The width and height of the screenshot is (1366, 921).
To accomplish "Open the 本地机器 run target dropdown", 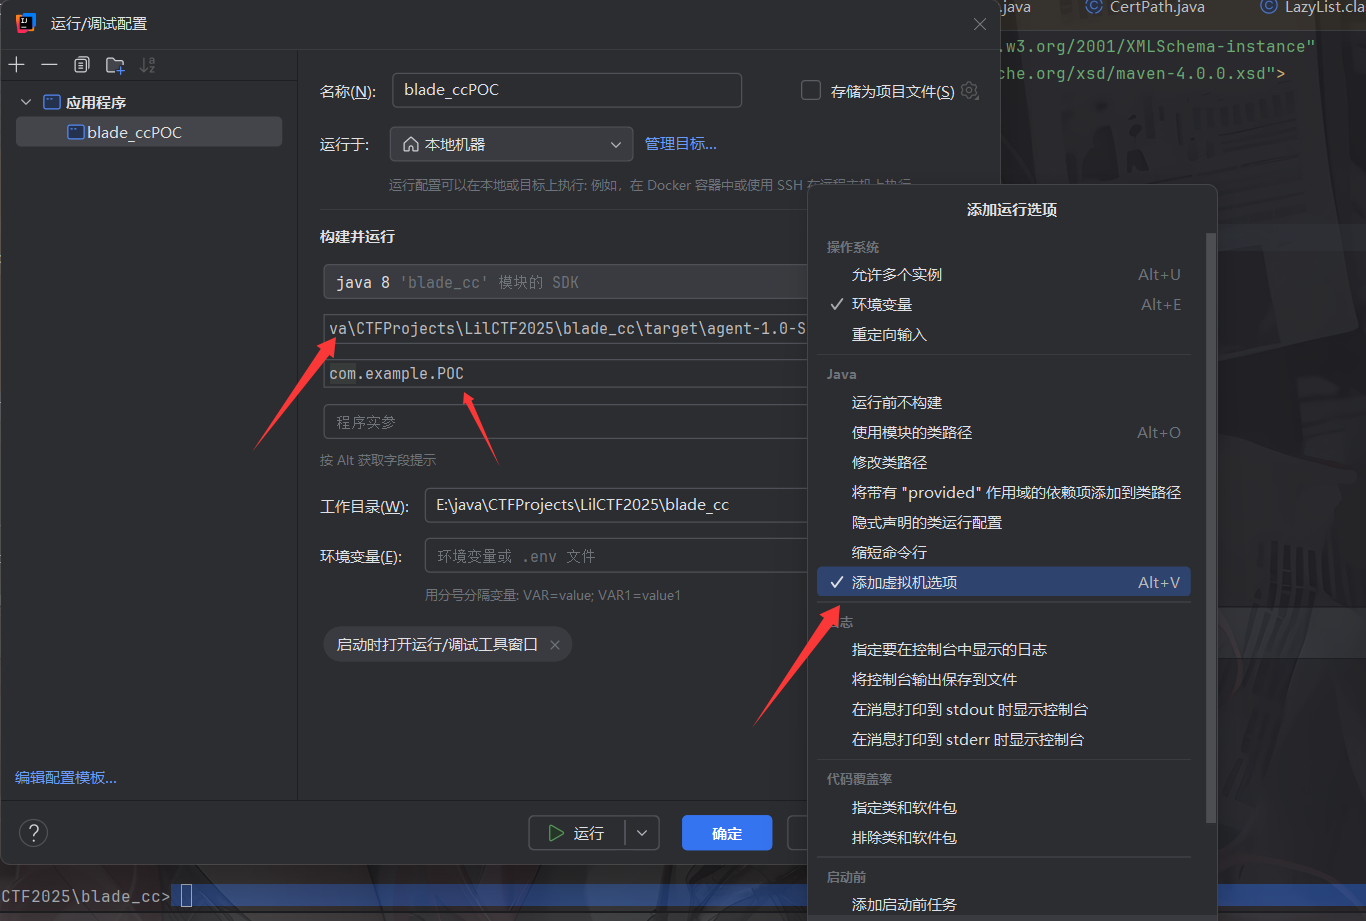I will pyautogui.click(x=511, y=144).
